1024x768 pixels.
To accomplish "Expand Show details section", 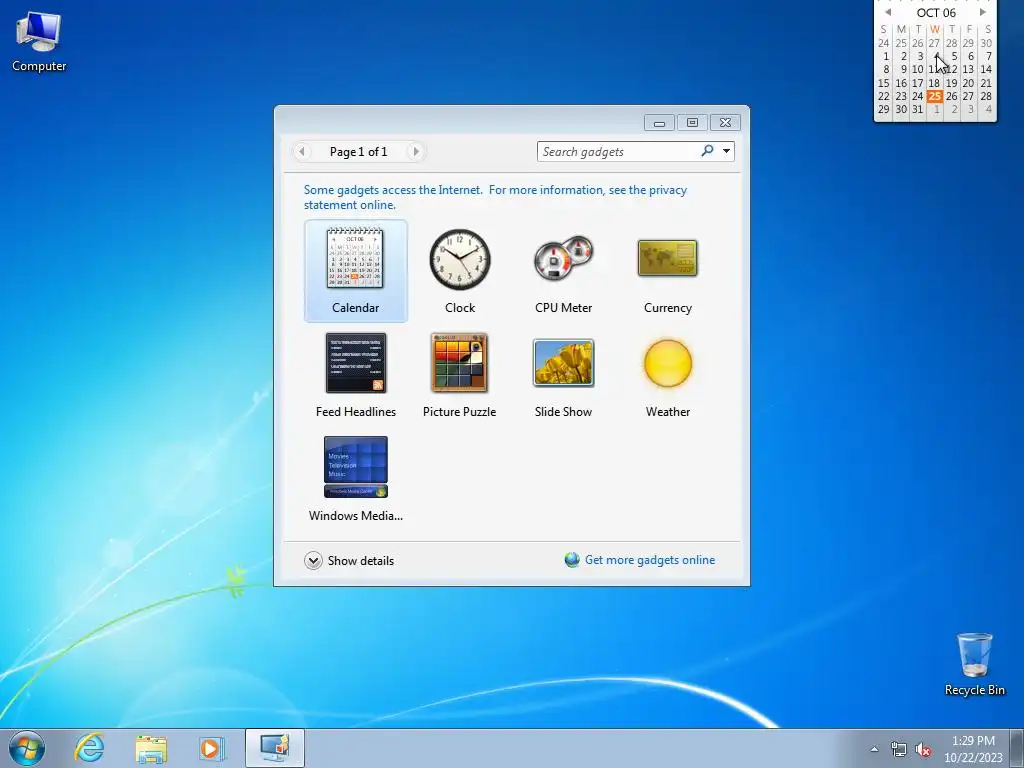I will tap(349, 560).
